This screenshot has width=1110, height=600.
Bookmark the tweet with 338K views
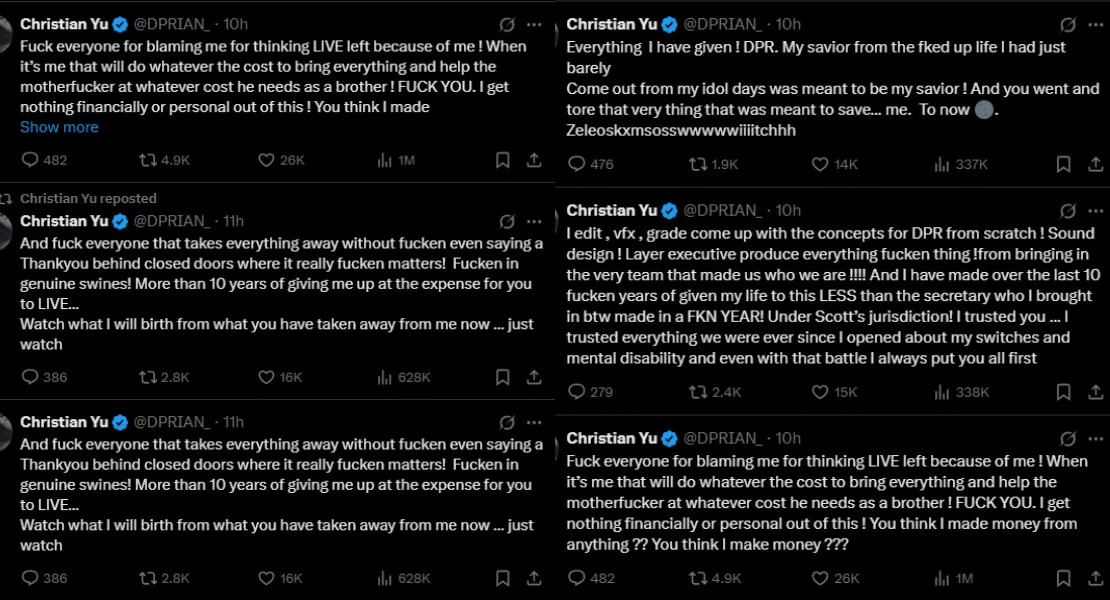coord(1064,392)
